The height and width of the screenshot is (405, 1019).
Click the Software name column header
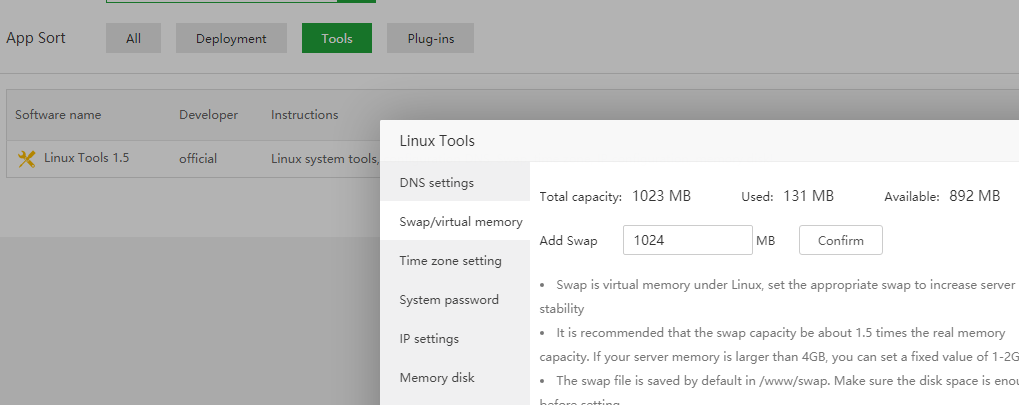[58, 115]
